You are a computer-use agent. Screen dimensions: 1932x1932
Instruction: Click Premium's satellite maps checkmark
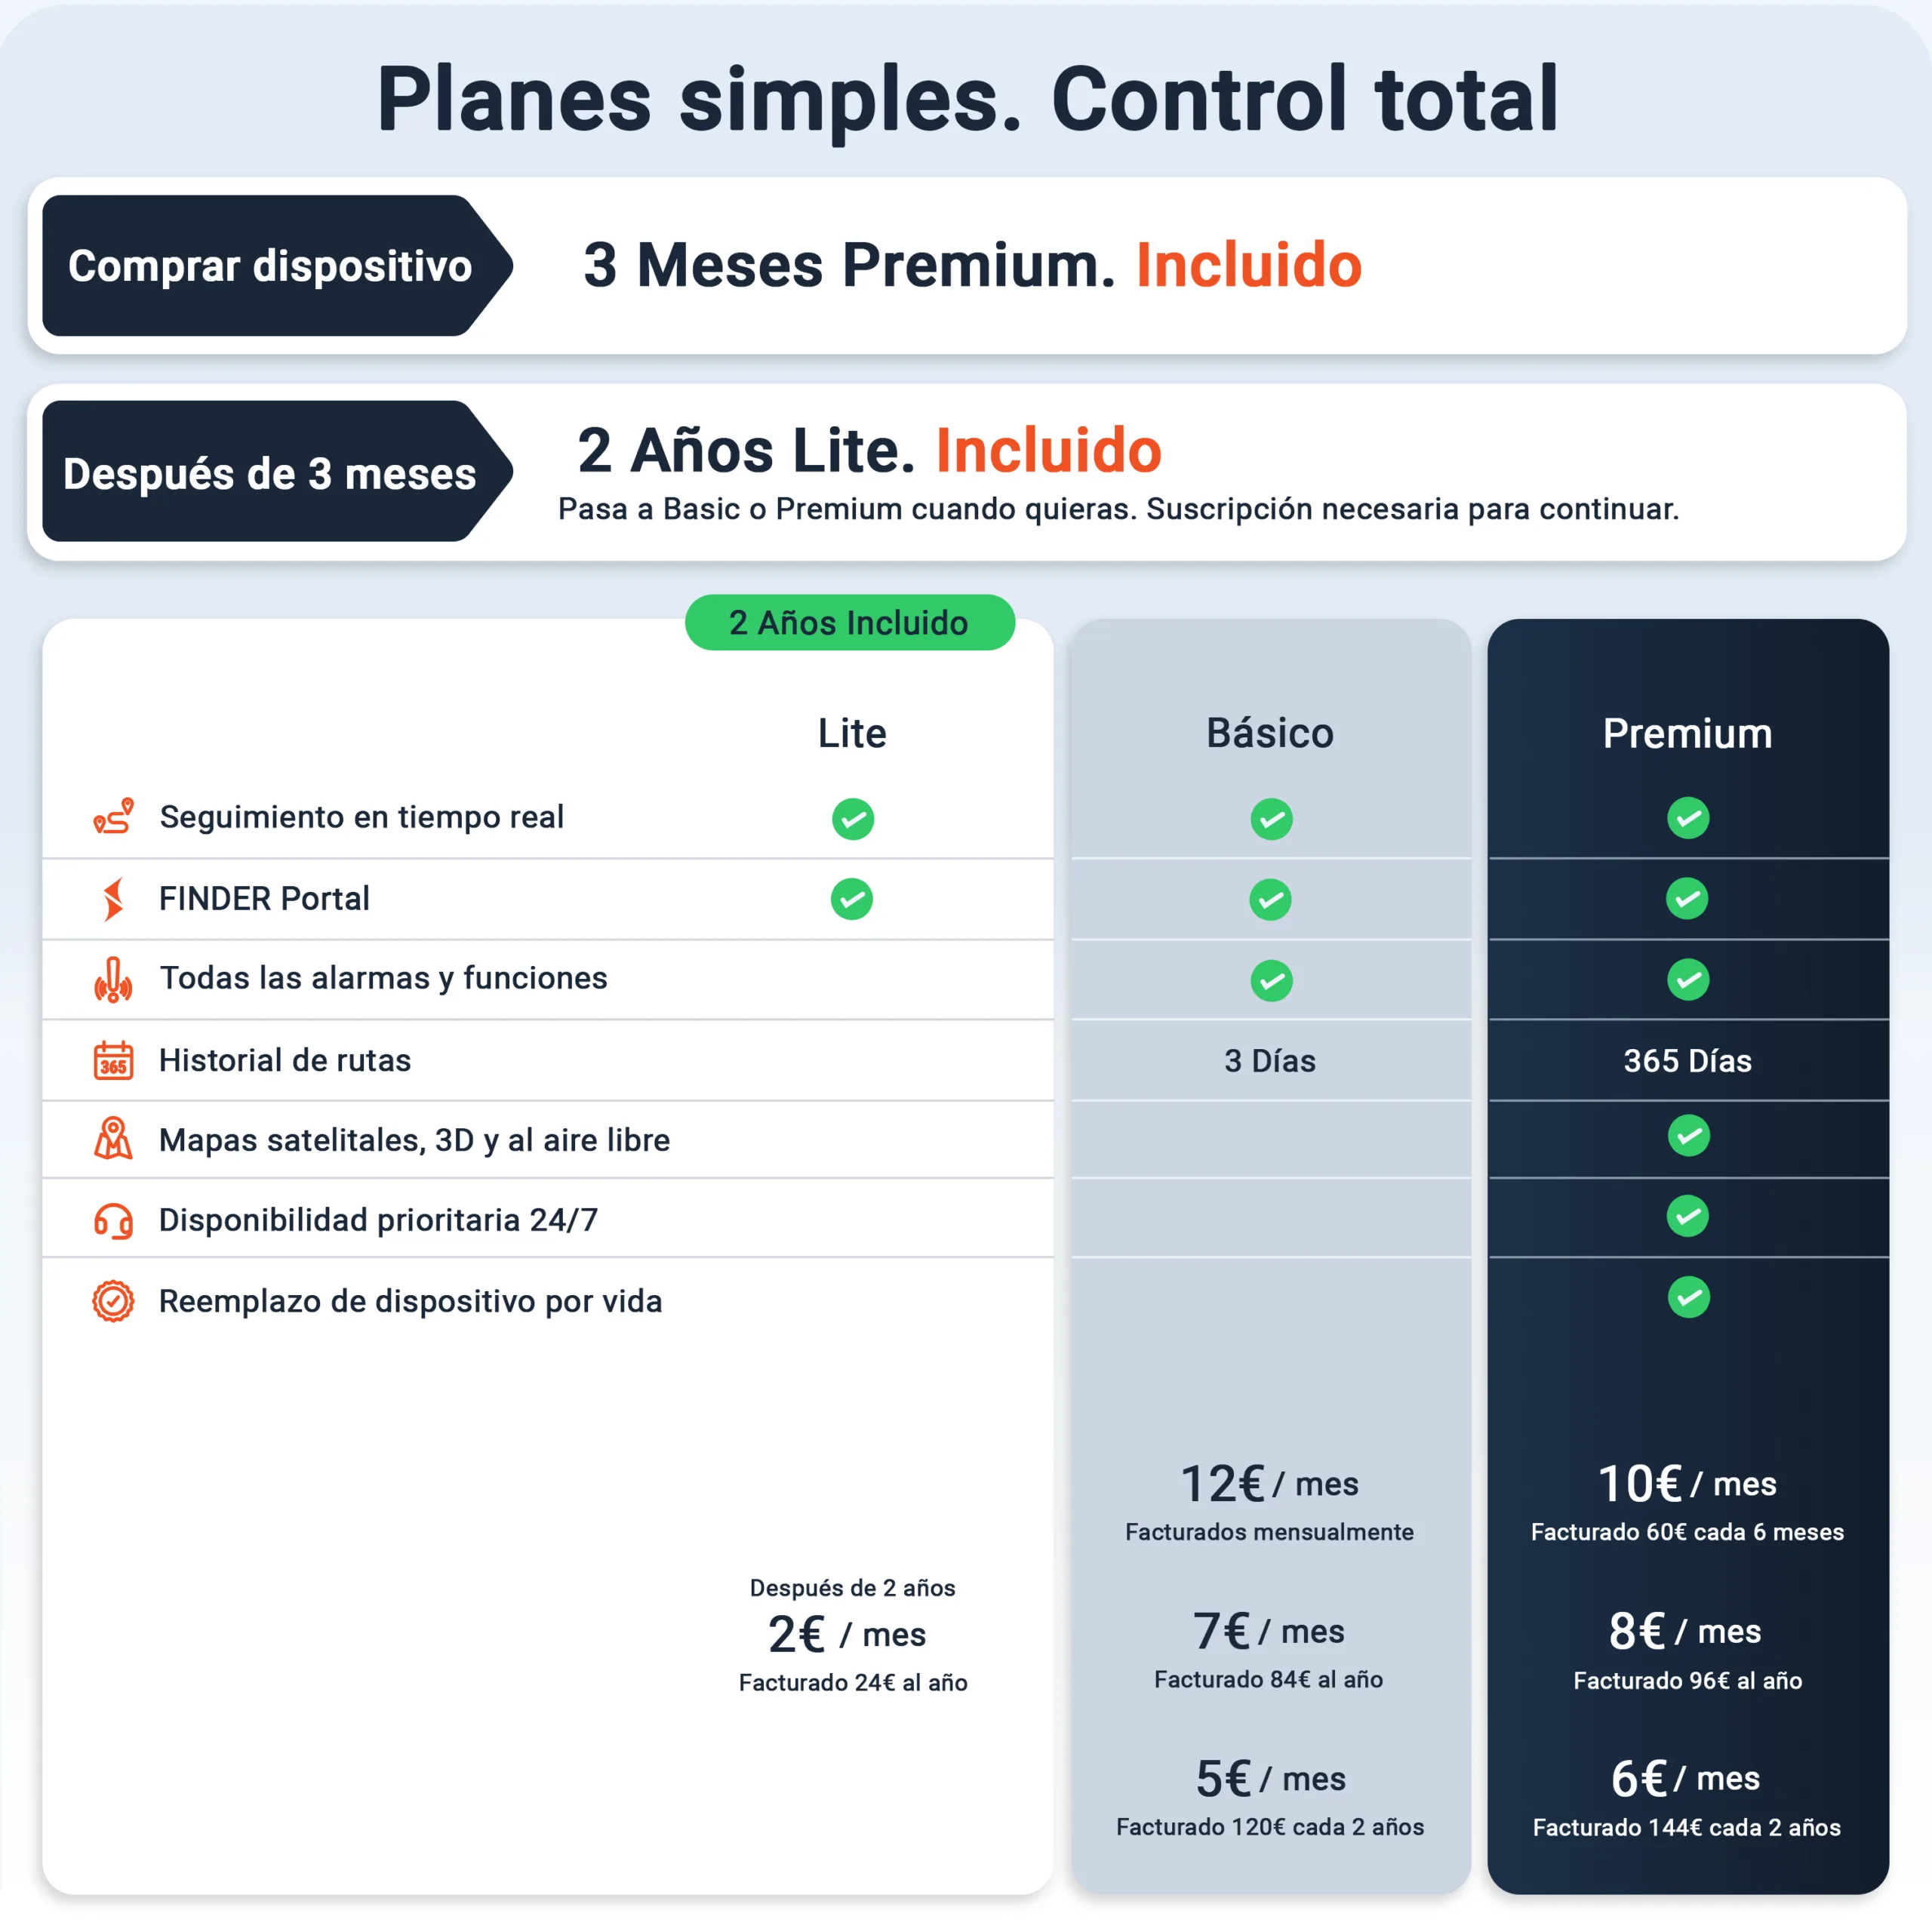pyautogui.click(x=1688, y=1136)
